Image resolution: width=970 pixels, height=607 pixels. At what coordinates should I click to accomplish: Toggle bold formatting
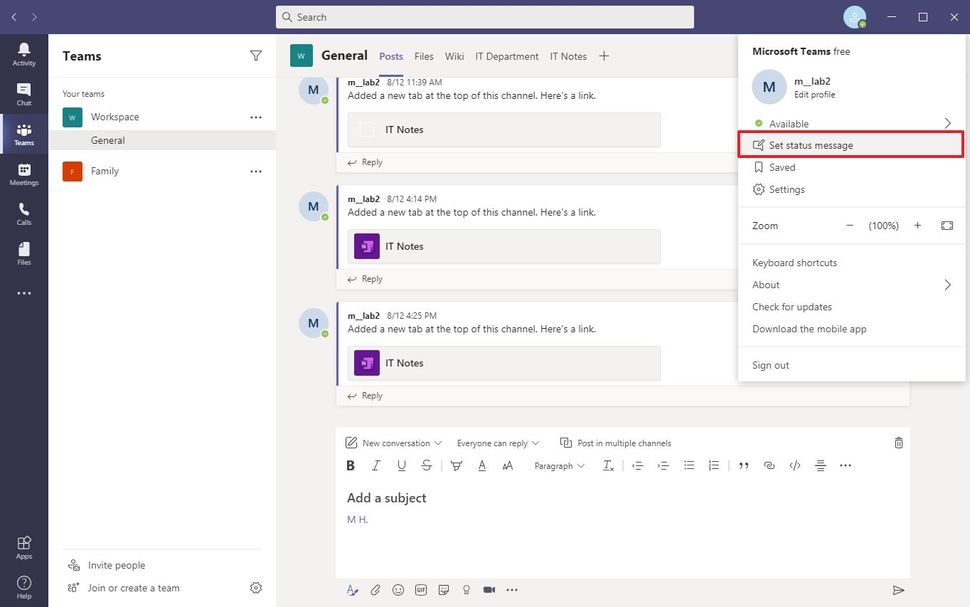(350, 465)
